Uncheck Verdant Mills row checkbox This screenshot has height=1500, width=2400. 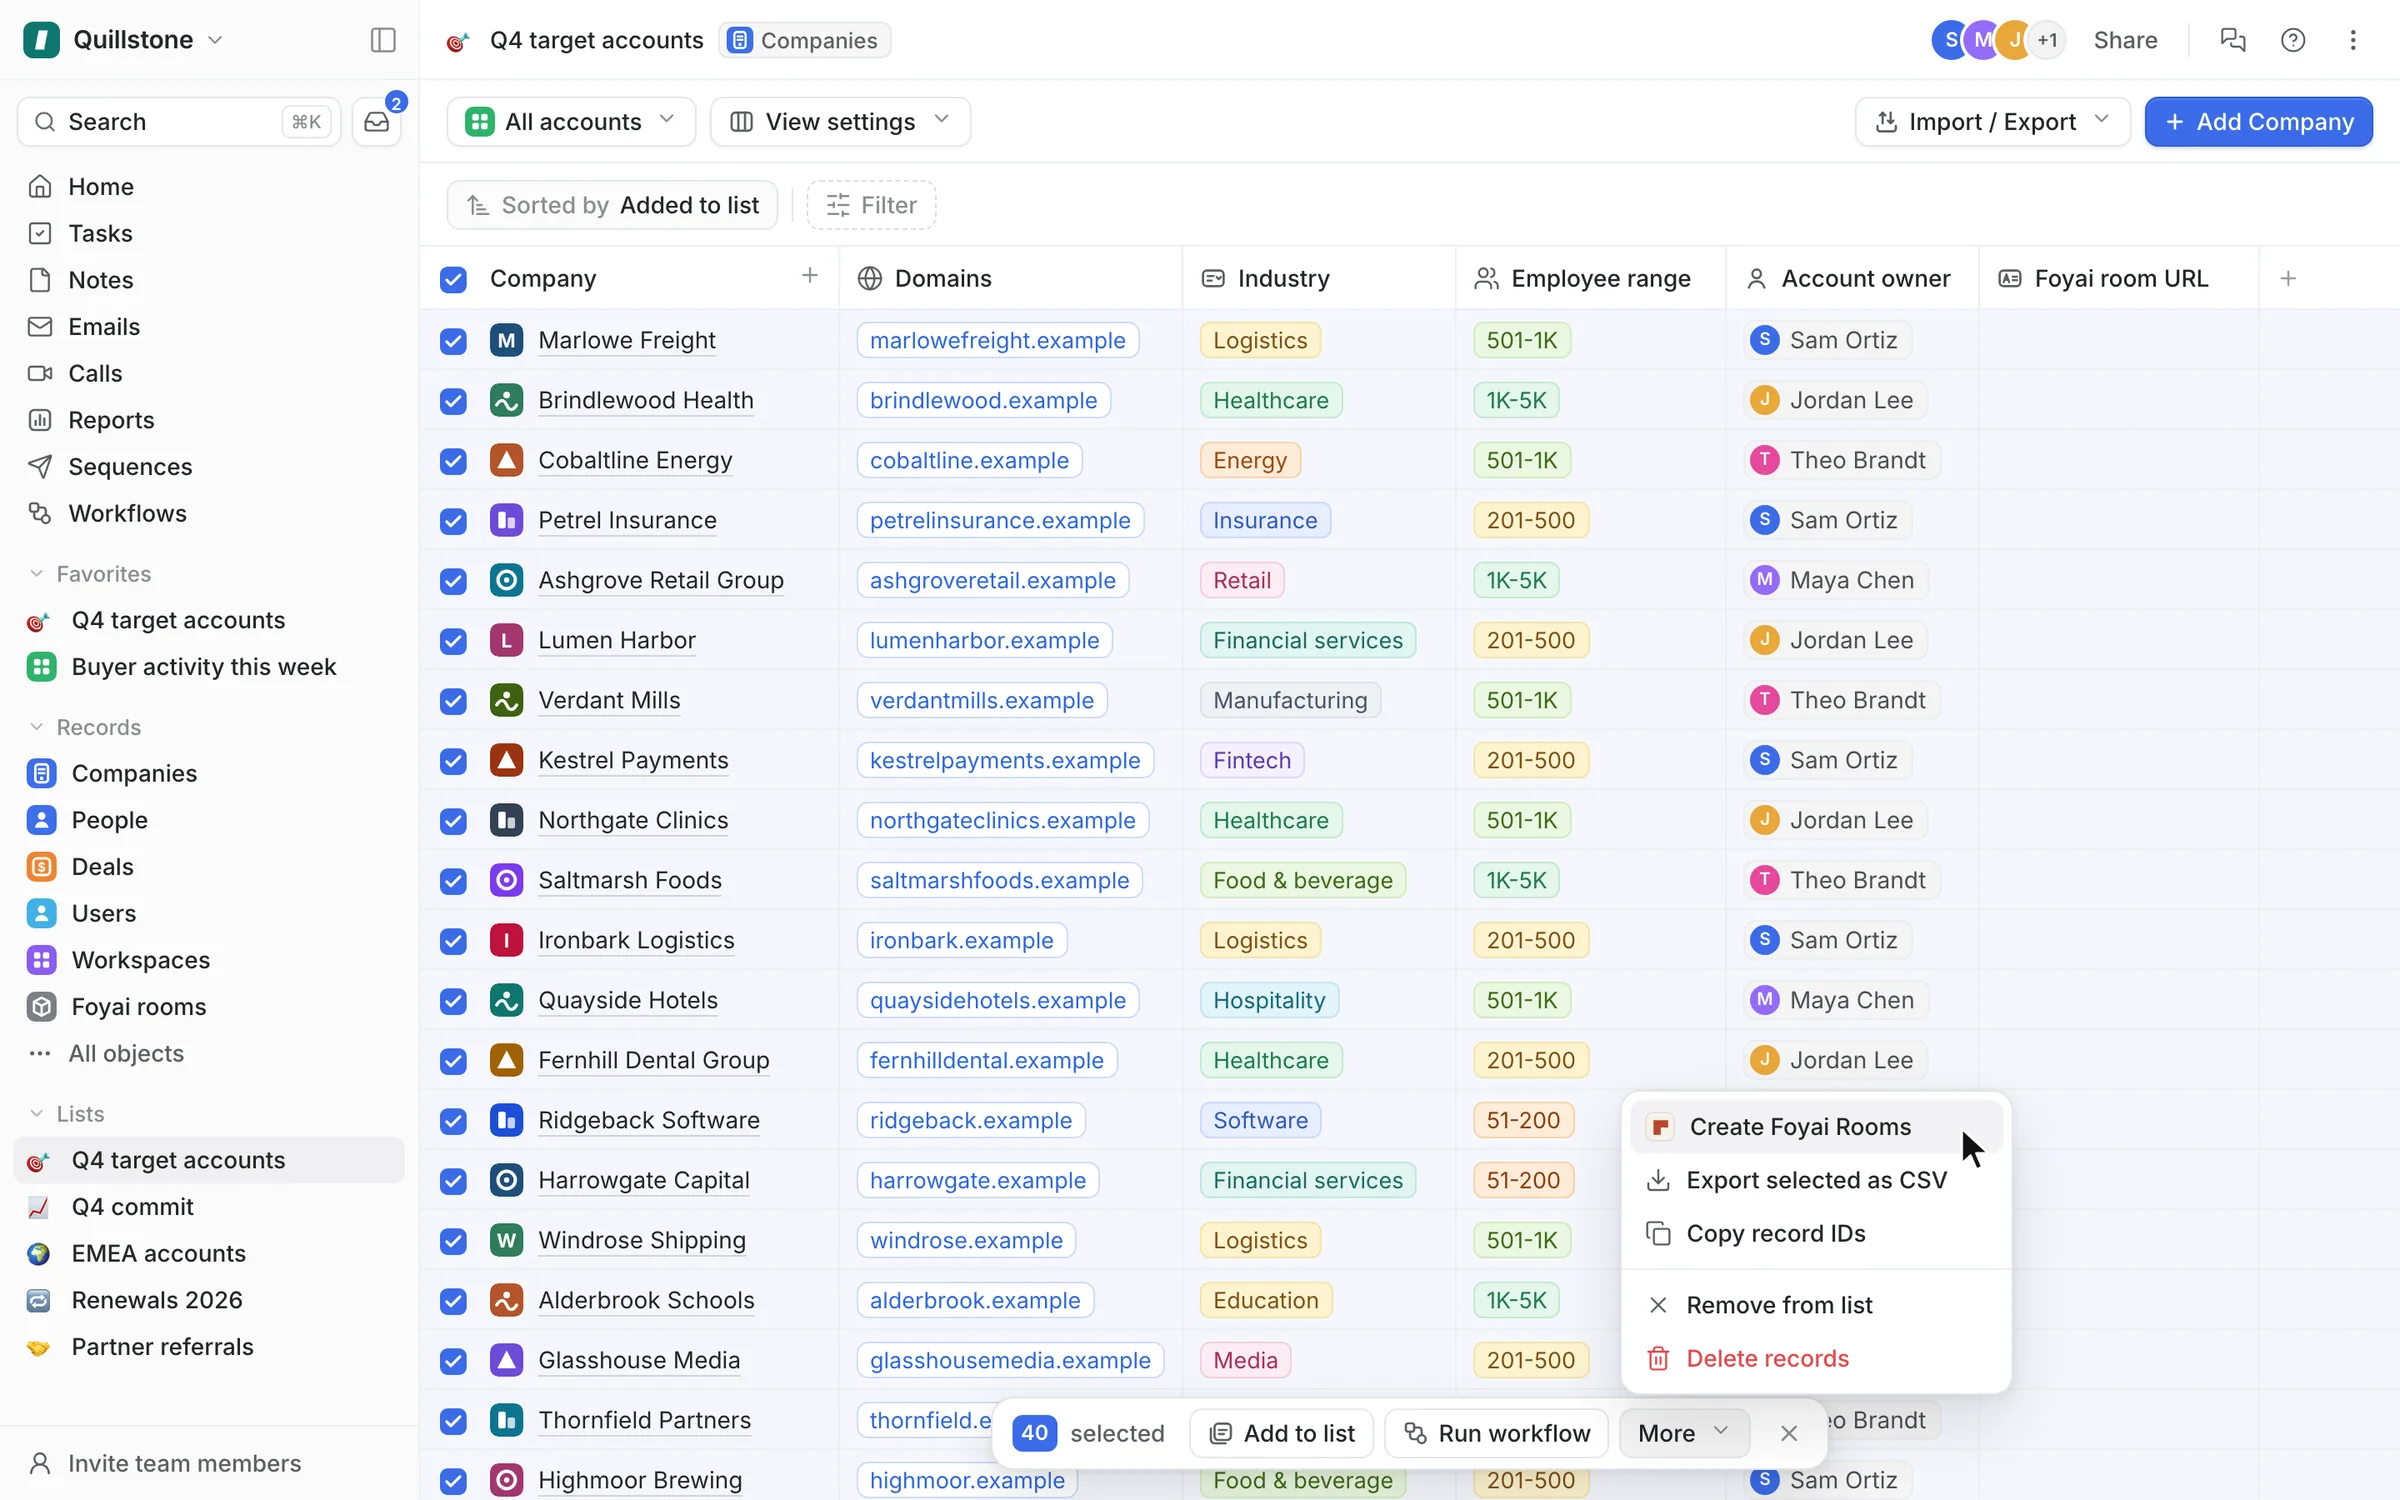(x=453, y=701)
